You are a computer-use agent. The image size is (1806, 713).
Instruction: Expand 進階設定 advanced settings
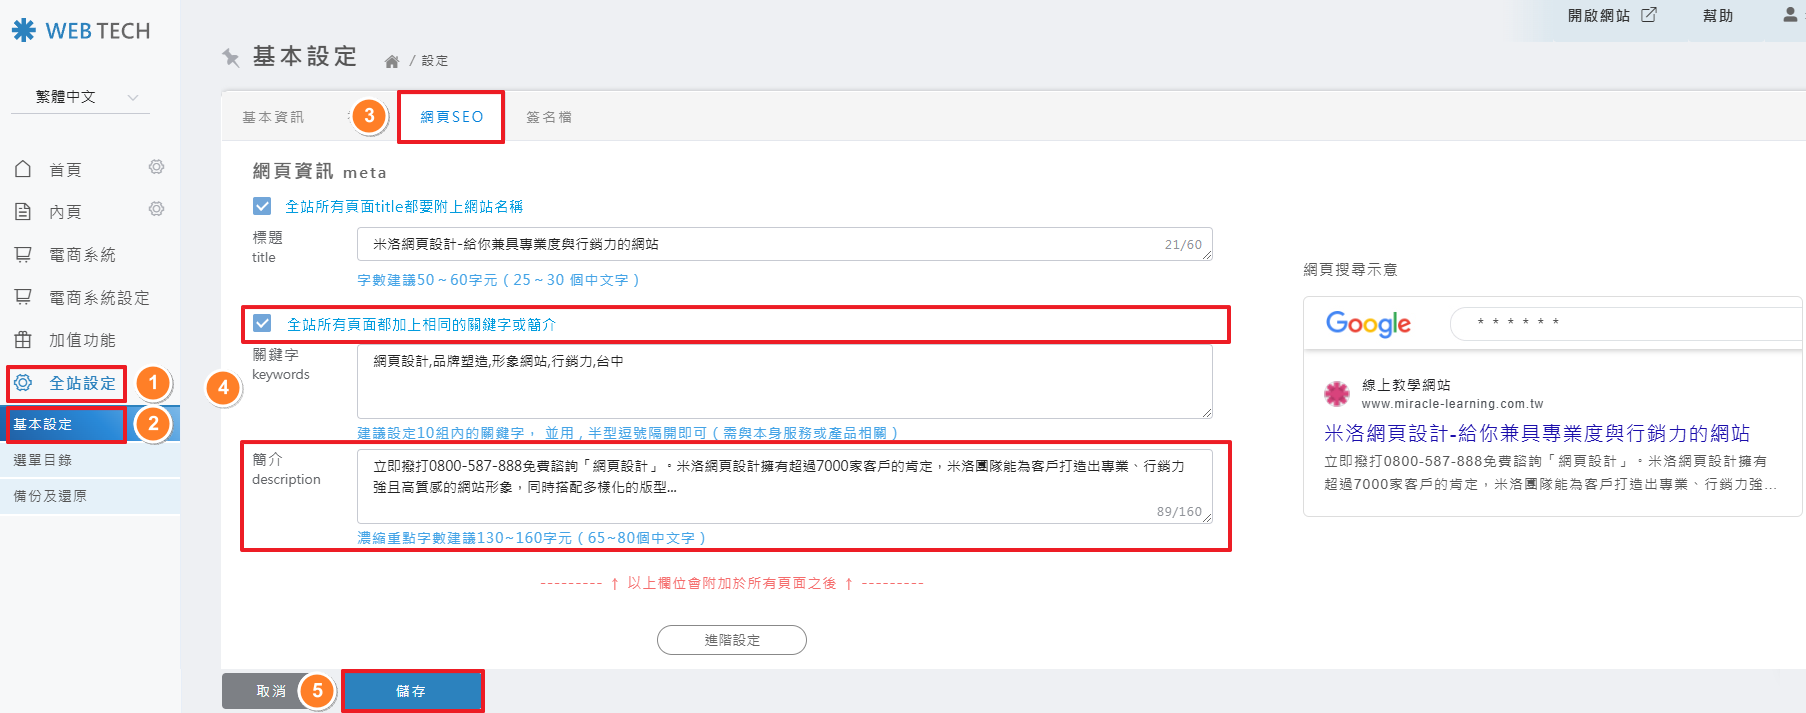click(731, 640)
